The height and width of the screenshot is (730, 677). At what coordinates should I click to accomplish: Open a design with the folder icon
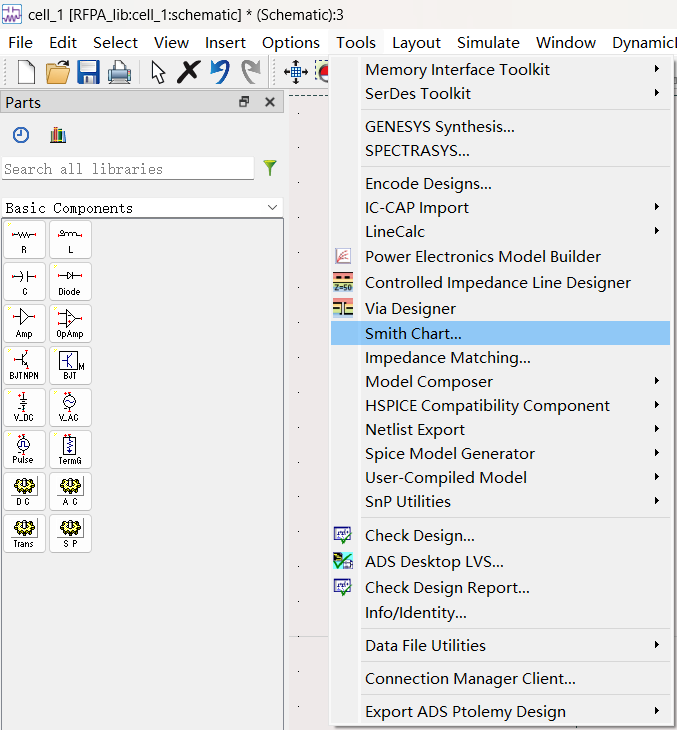[58, 72]
